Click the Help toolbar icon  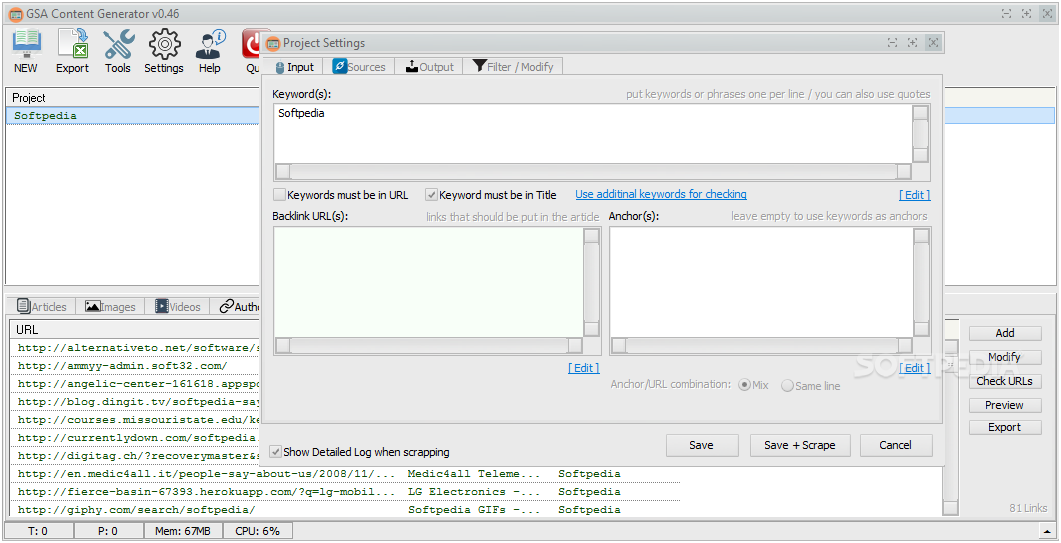[x=210, y=51]
